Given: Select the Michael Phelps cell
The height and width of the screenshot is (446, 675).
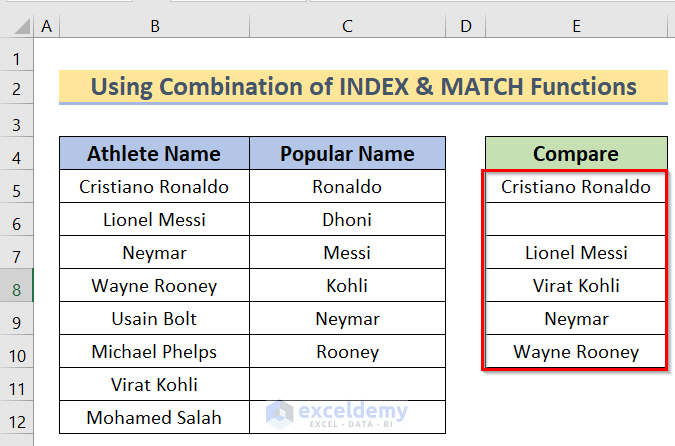Looking at the screenshot, I should tap(154, 352).
